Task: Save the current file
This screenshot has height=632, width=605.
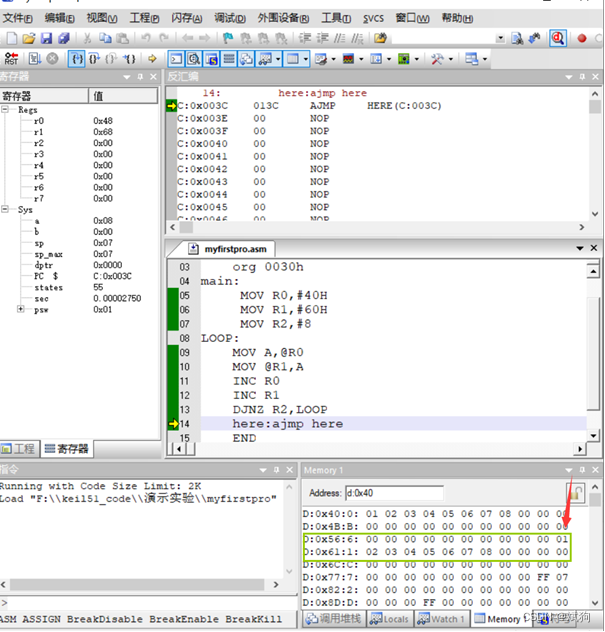Action: (47, 38)
